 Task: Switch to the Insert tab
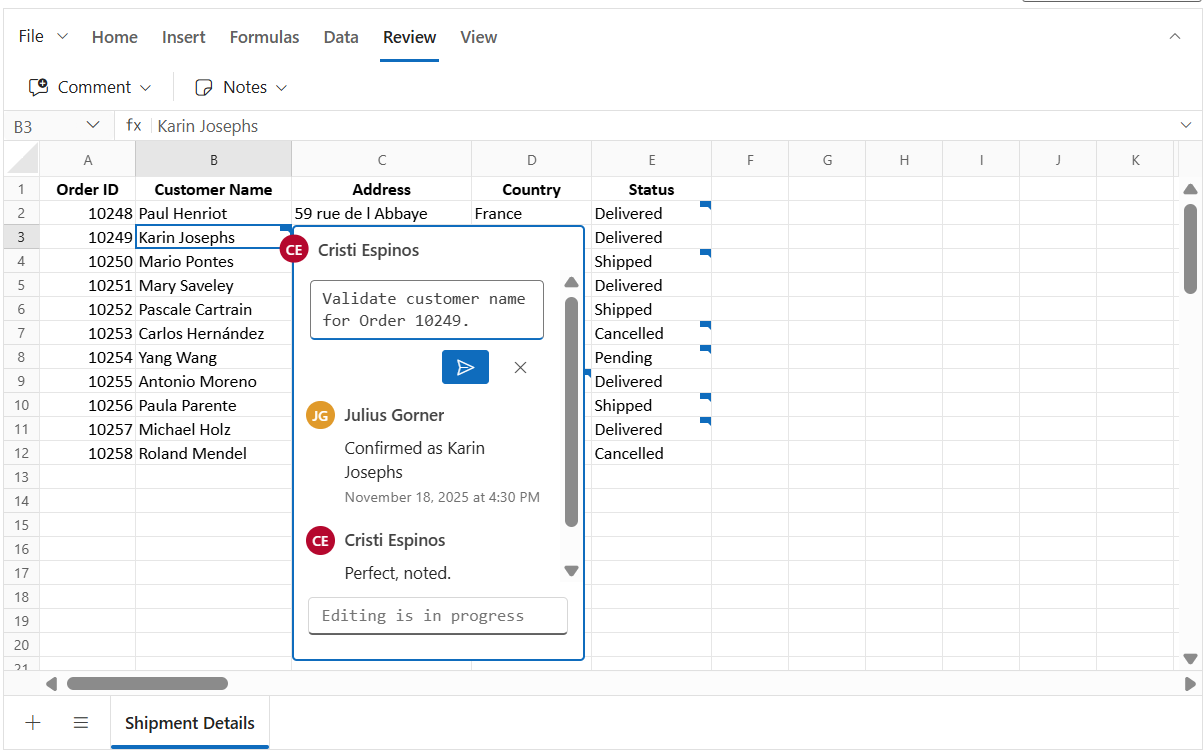point(184,37)
